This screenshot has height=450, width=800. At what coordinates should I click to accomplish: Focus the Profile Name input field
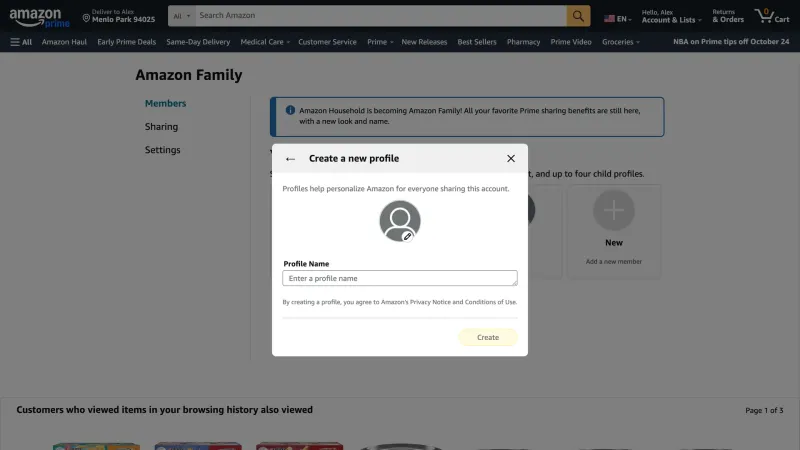click(399, 278)
